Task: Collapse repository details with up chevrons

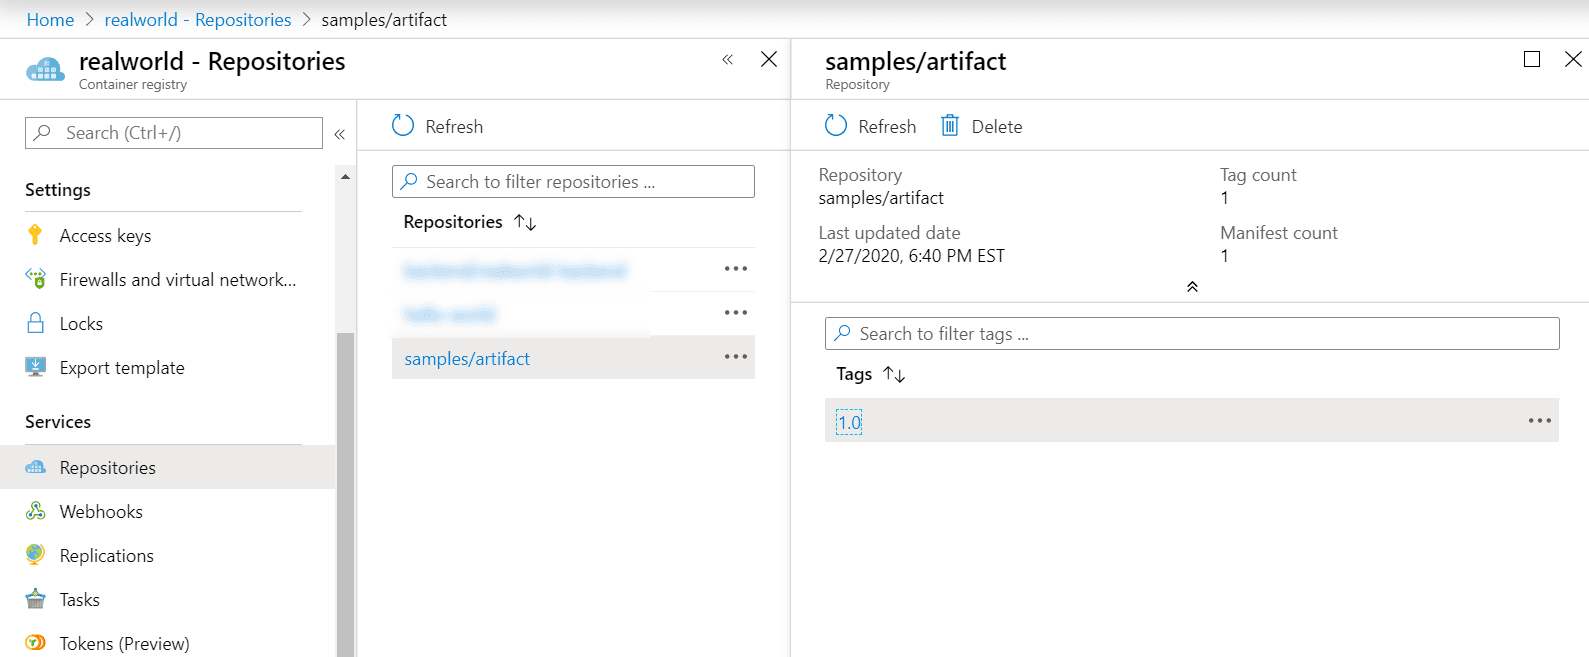Action: click(1192, 287)
